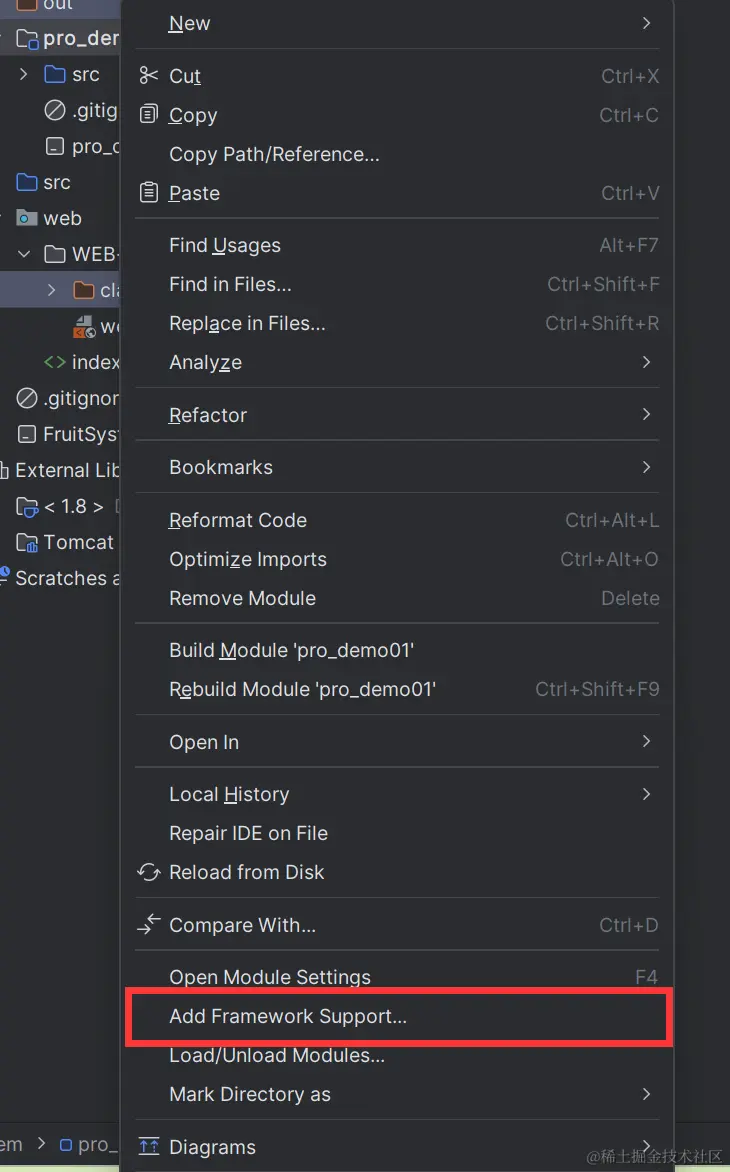
Task: Expand the Refactor submenu arrow
Action: point(646,415)
